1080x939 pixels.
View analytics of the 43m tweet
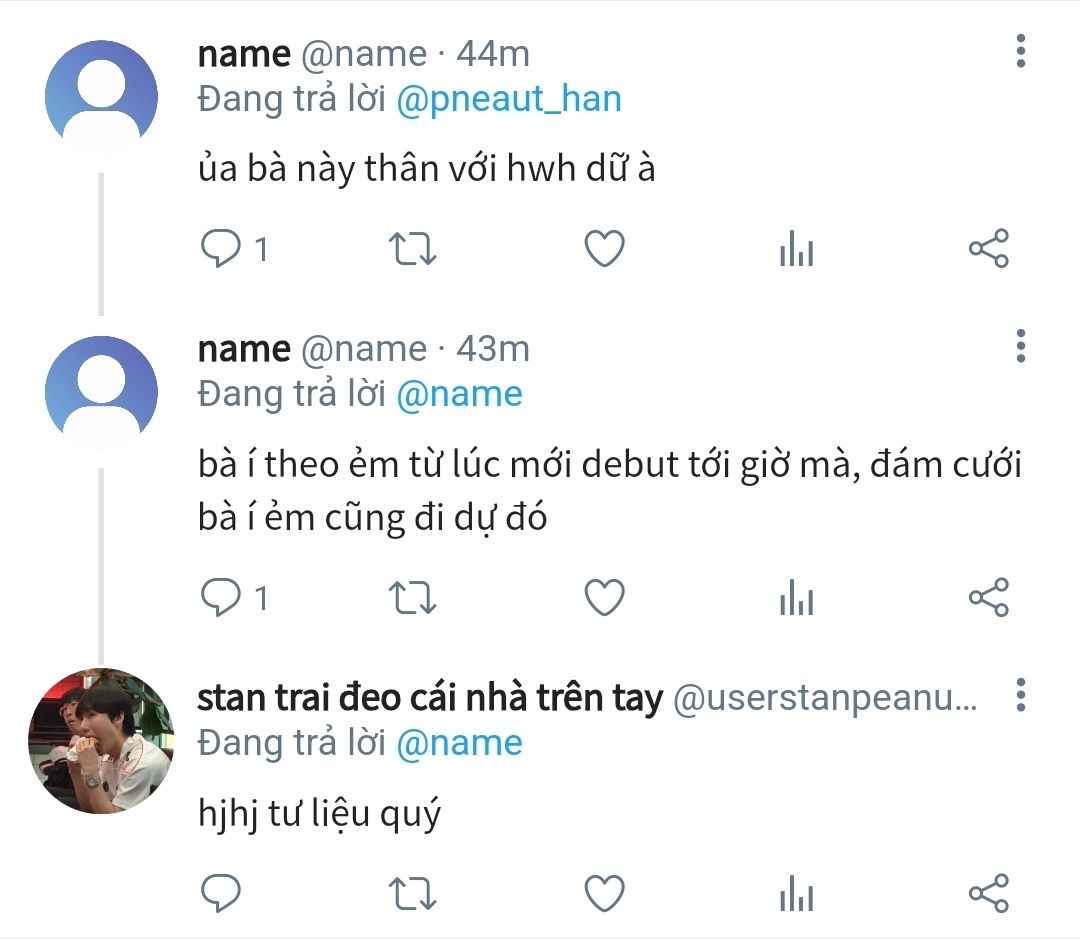click(796, 598)
